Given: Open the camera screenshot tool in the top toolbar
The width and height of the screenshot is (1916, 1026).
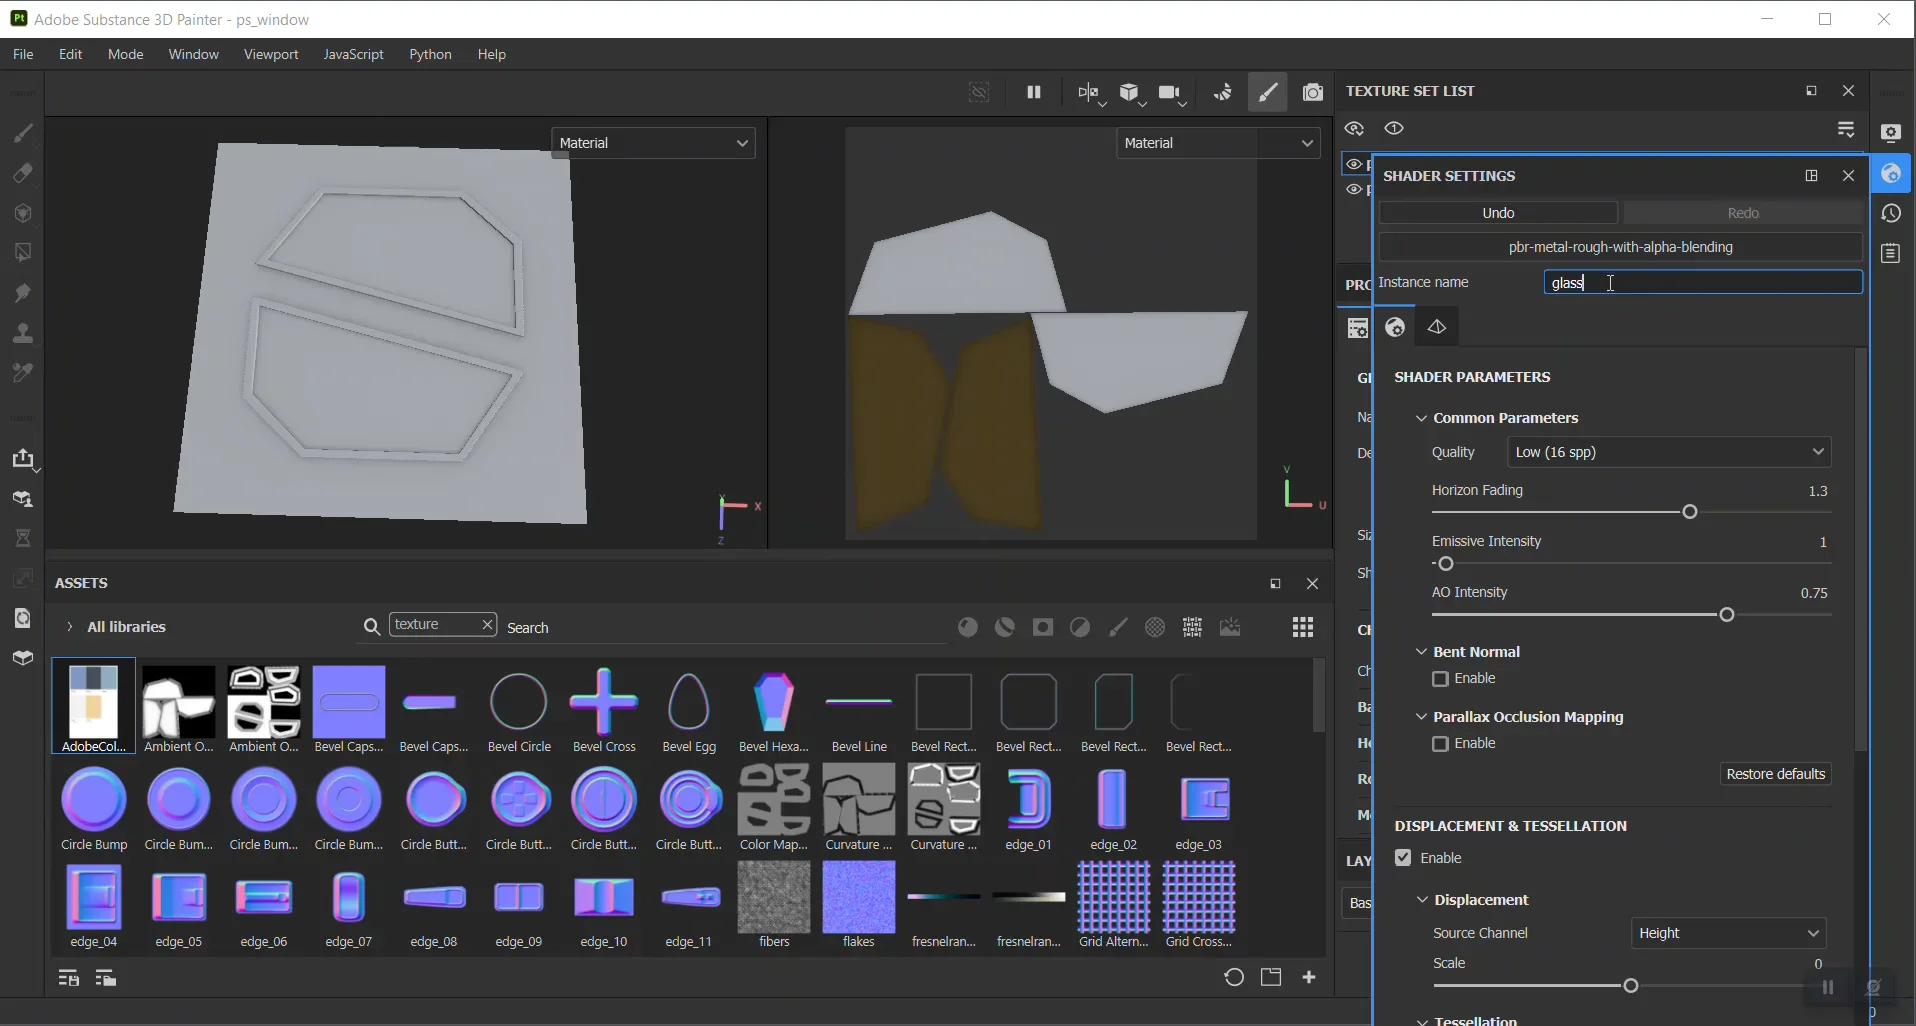Looking at the screenshot, I should [x=1313, y=93].
